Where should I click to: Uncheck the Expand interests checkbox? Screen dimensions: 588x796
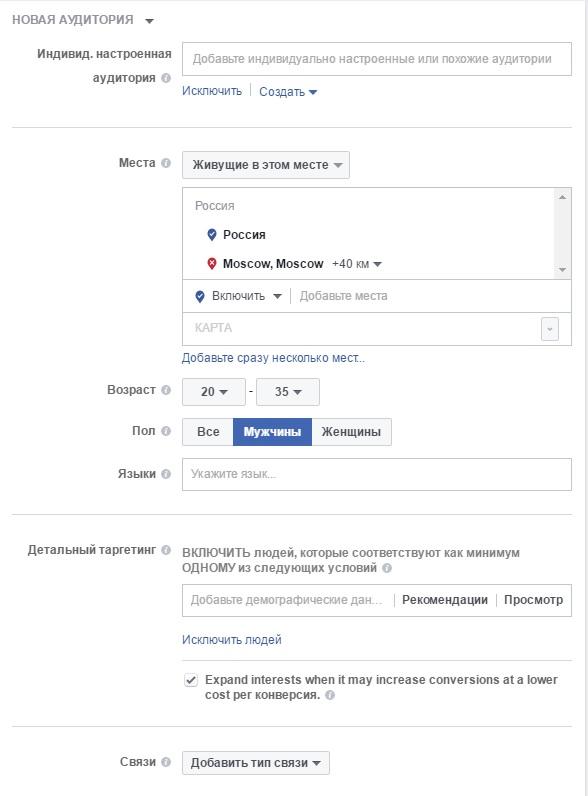pos(191,680)
